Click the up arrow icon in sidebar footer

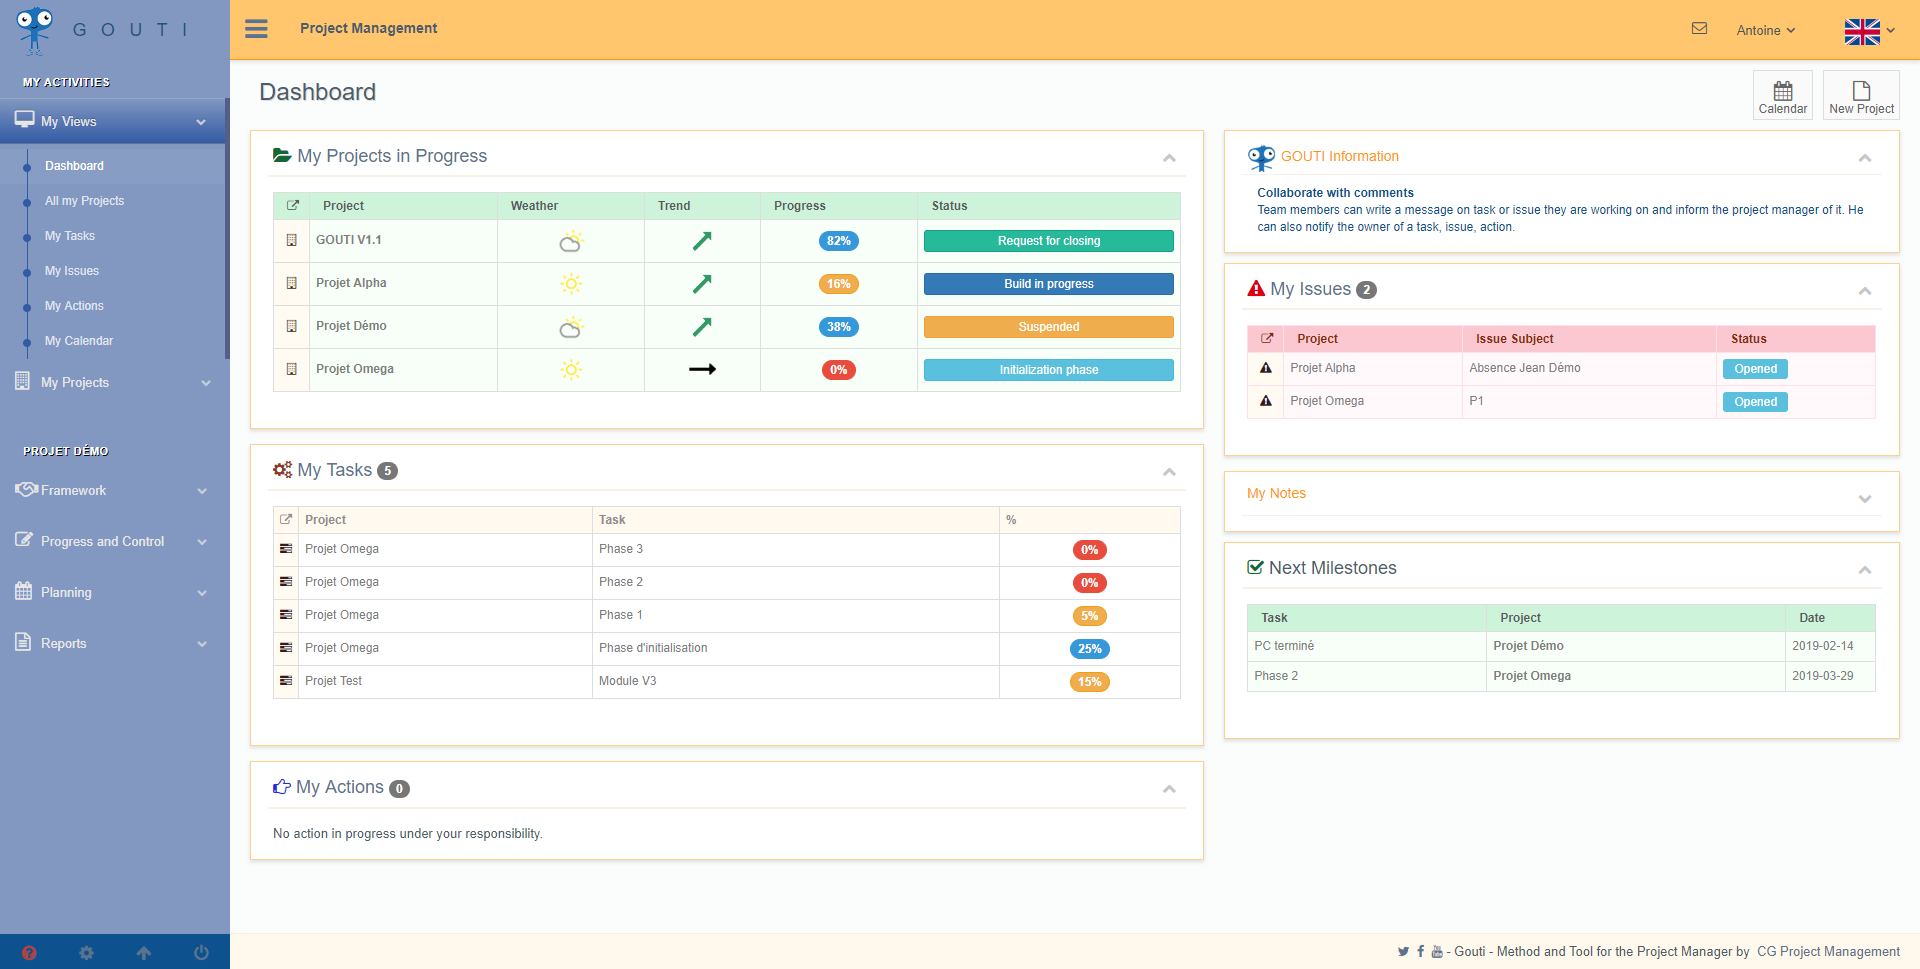tap(144, 953)
